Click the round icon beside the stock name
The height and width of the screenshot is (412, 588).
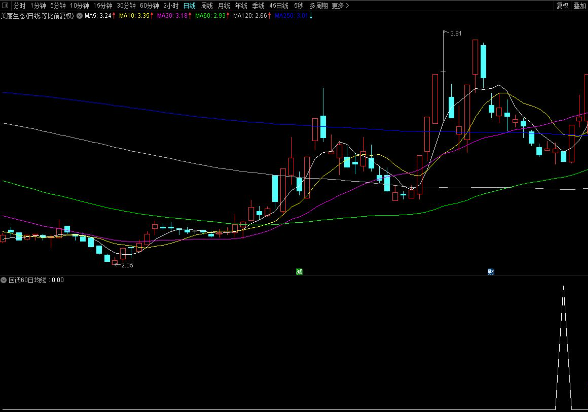click(80, 16)
